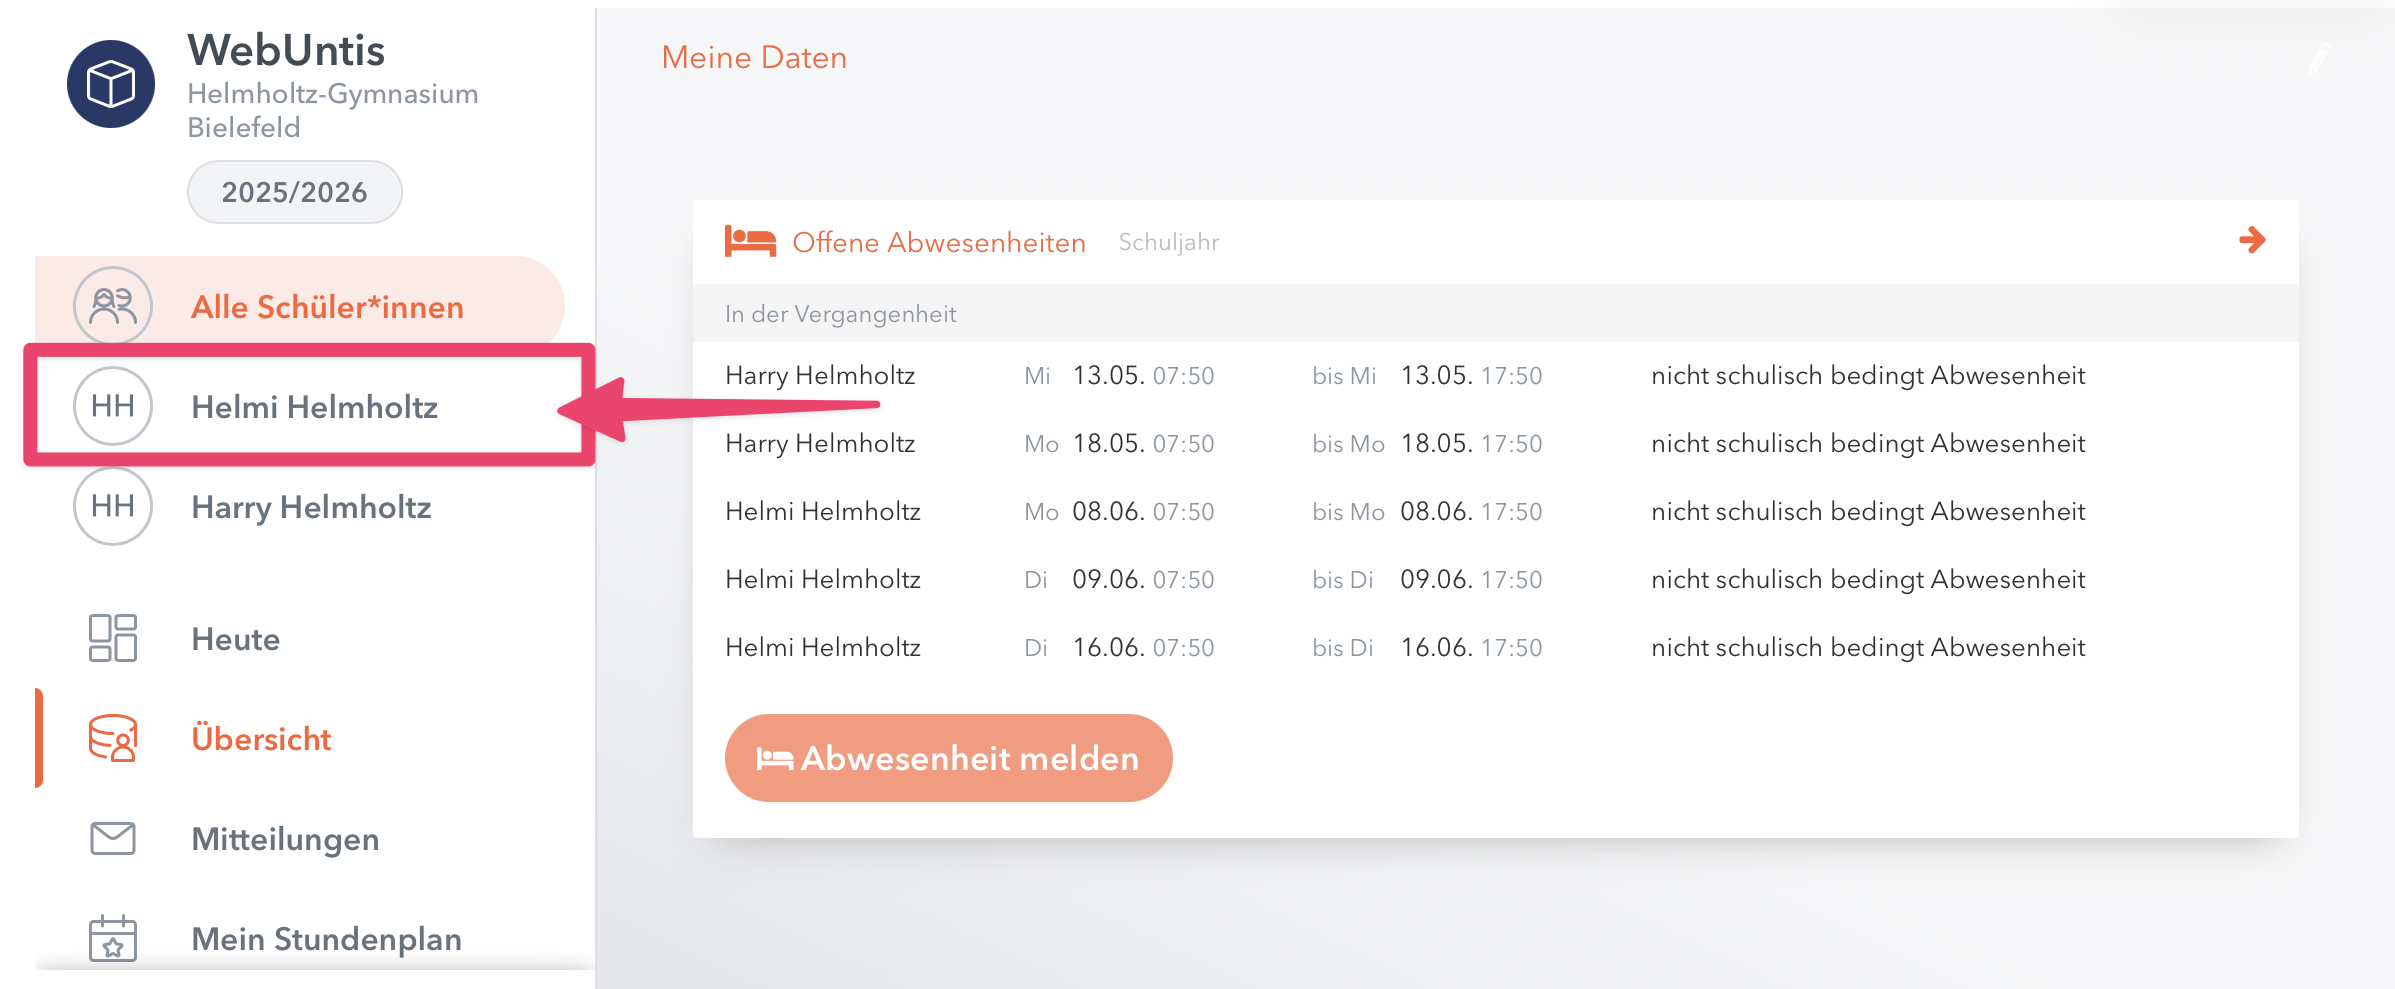The height and width of the screenshot is (989, 2395).
Task: Click the Heute dashboard icon
Action: coord(113,638)
